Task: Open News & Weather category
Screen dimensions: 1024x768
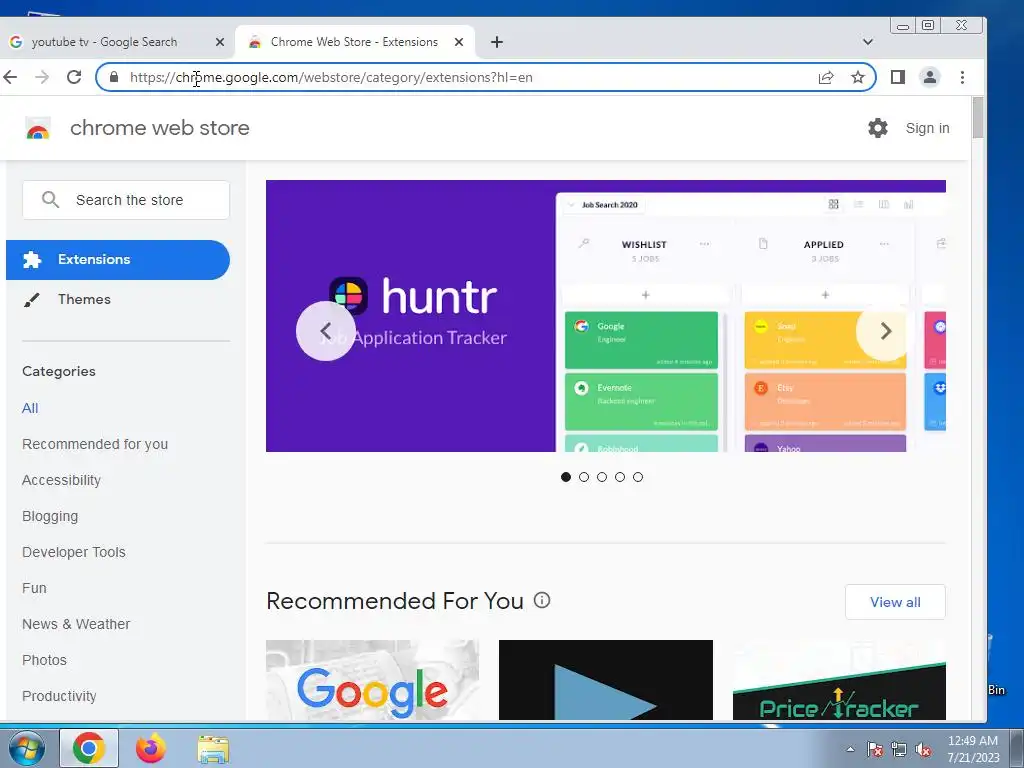Action: click(x=76, y=624)
